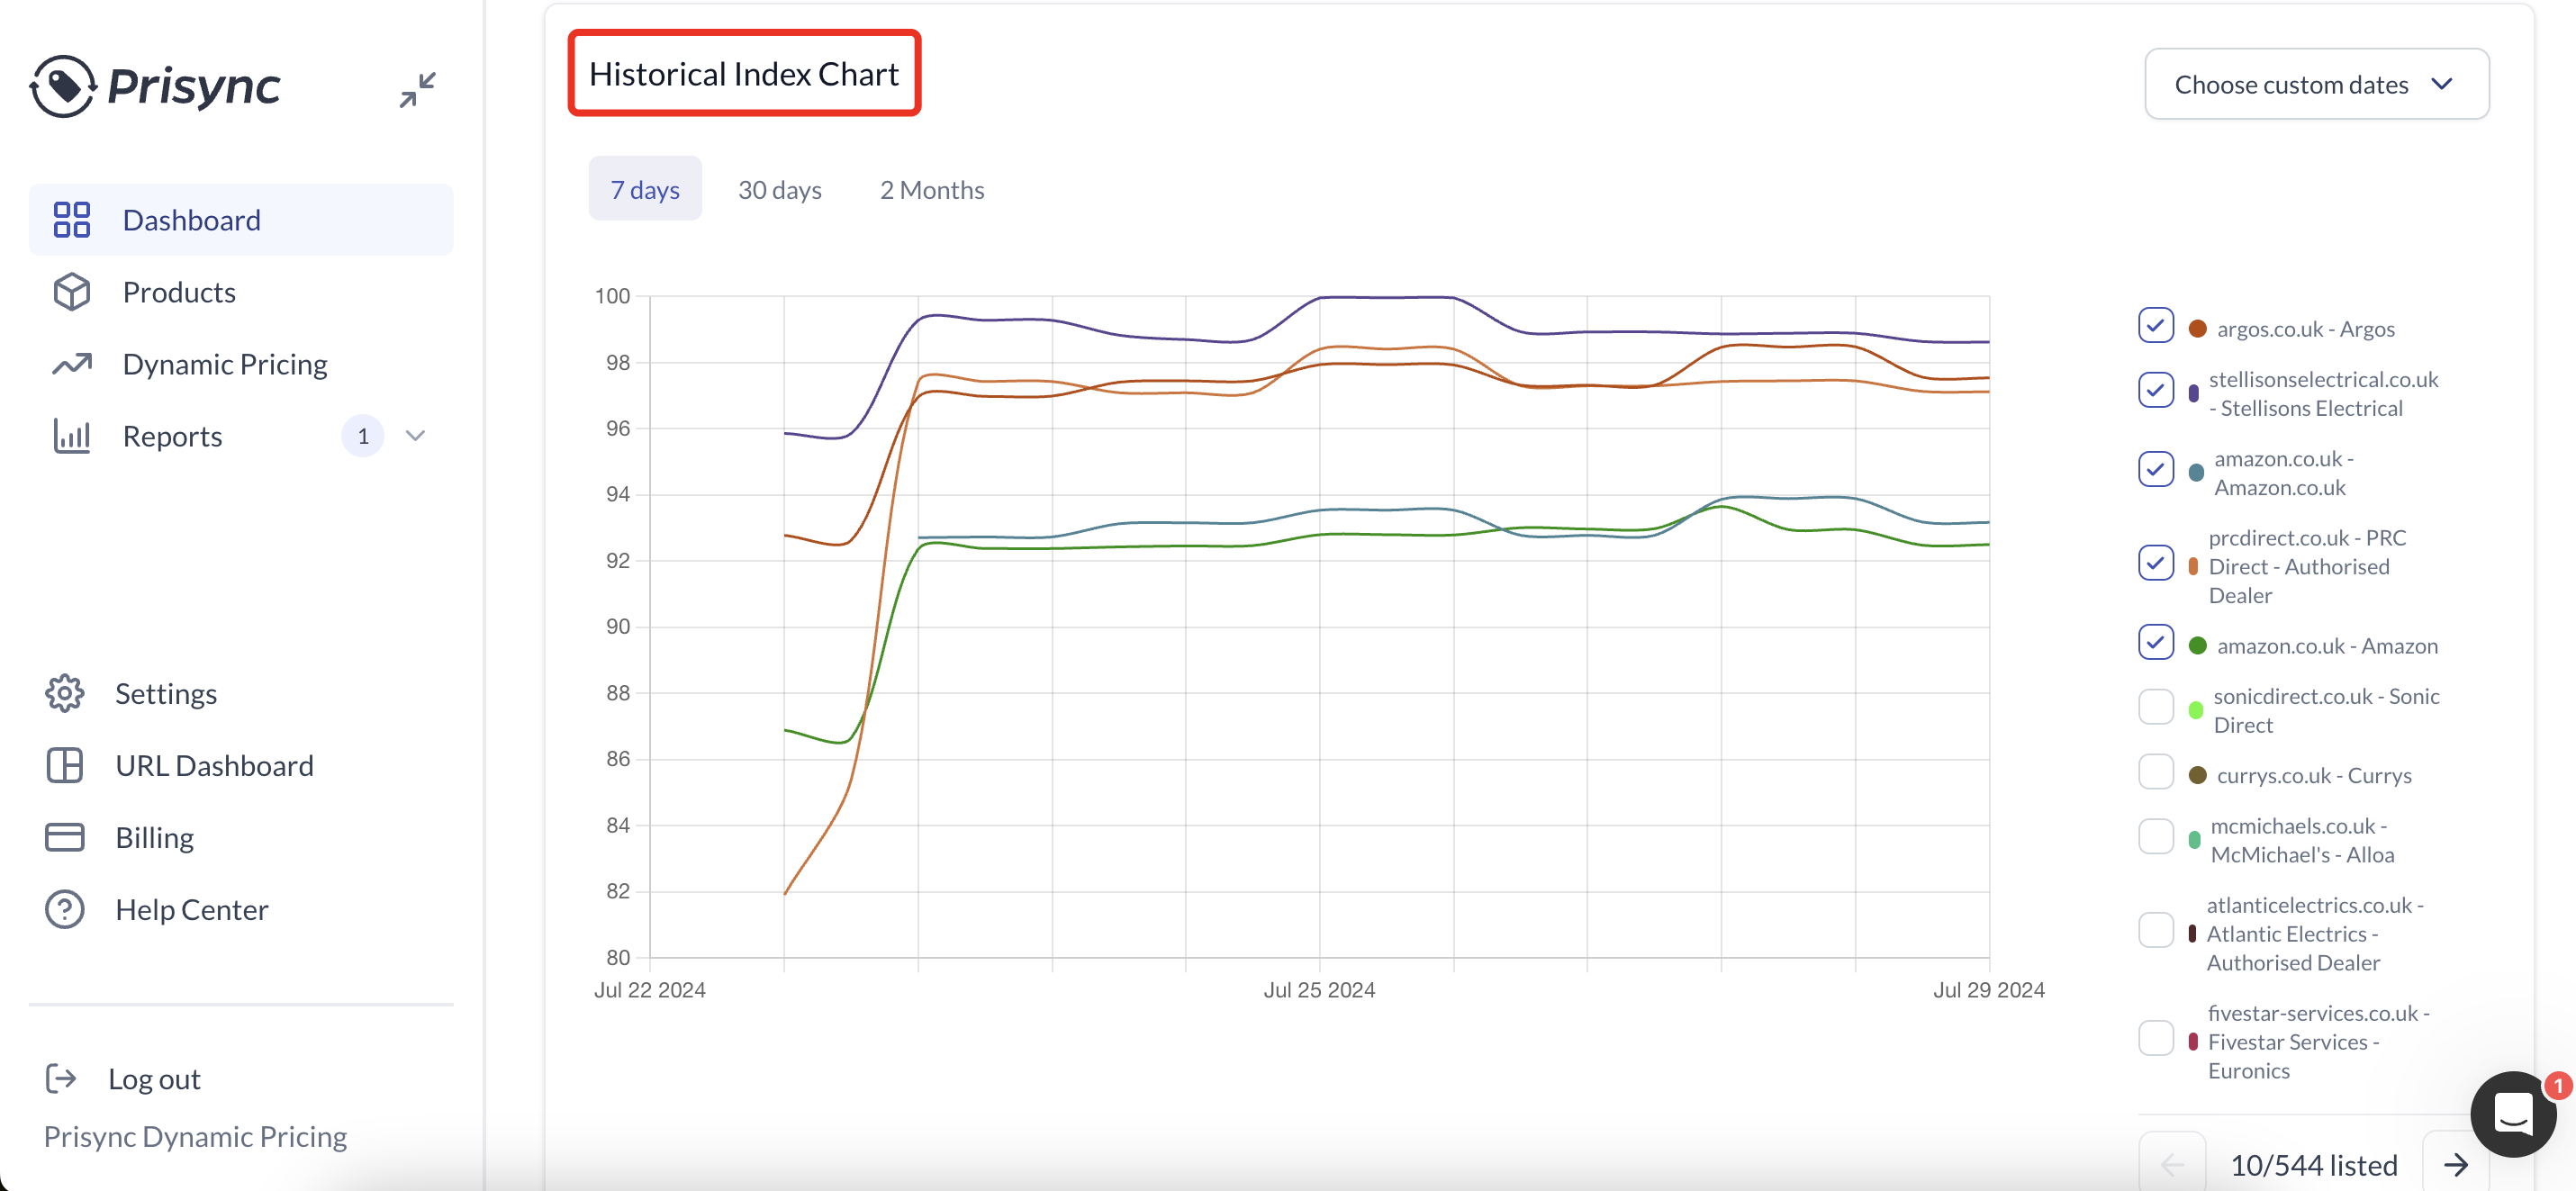Uncheck amazon.co.uk - Amazon.co.uk series
Image resolution: width=2576 pixels, height=1191 pixels.
point(2156,468)
